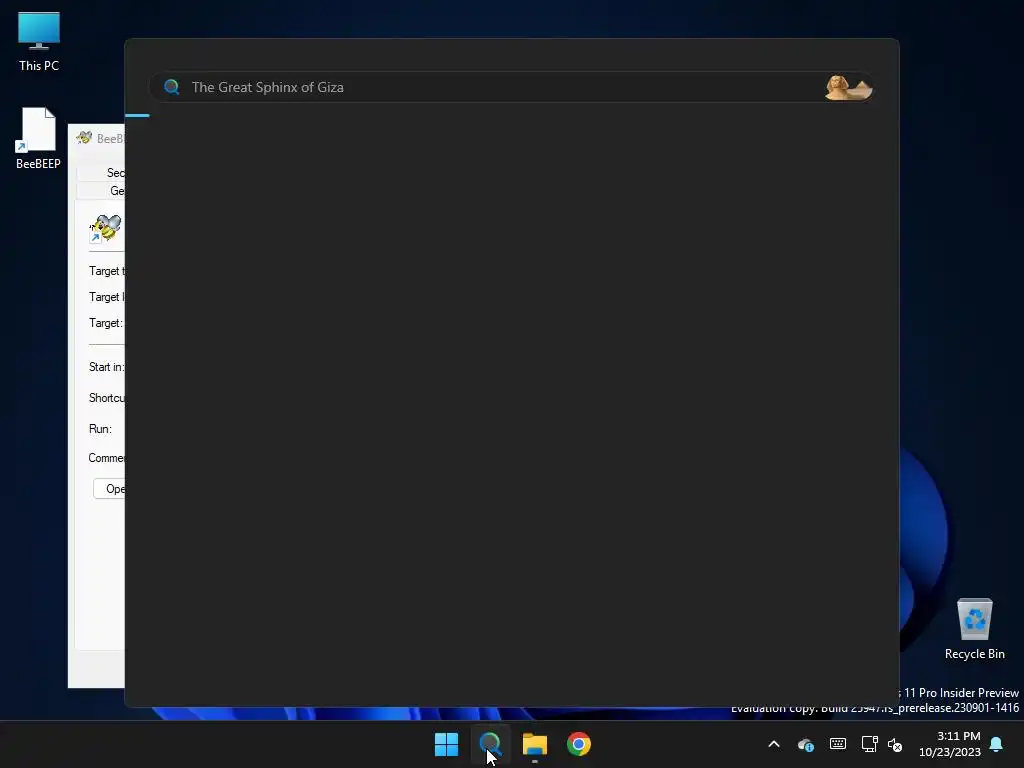
Task: Expand the hidden system tray icons
Action: (x=774, y=744)
